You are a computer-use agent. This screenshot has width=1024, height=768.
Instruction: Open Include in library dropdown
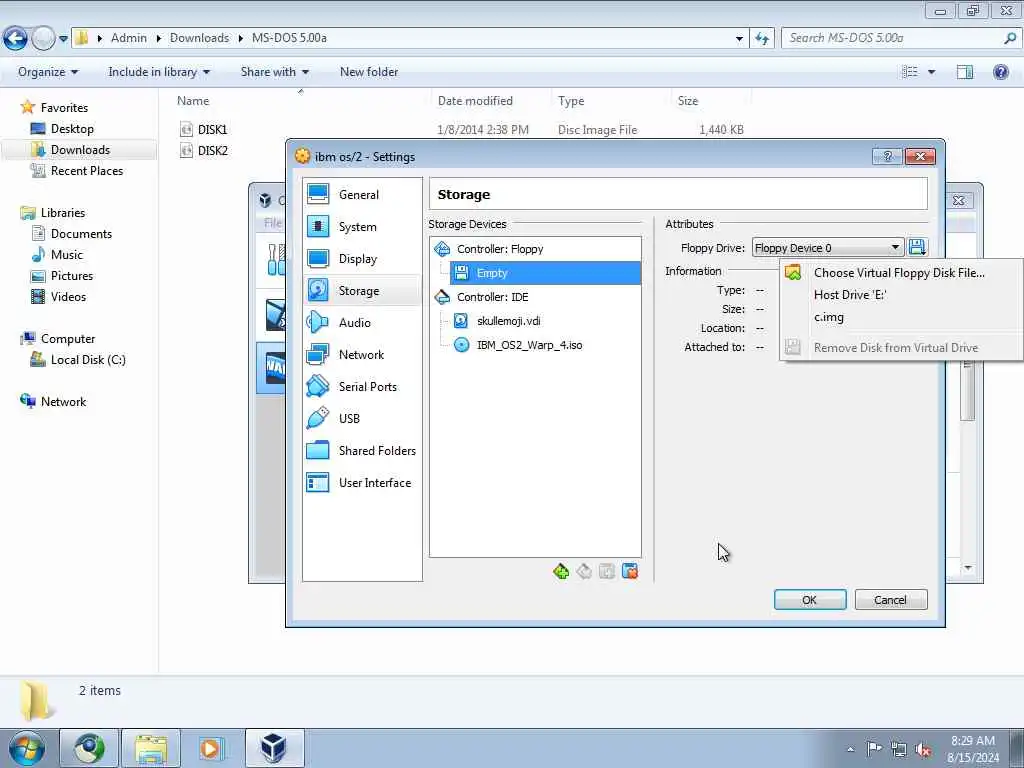159,72
